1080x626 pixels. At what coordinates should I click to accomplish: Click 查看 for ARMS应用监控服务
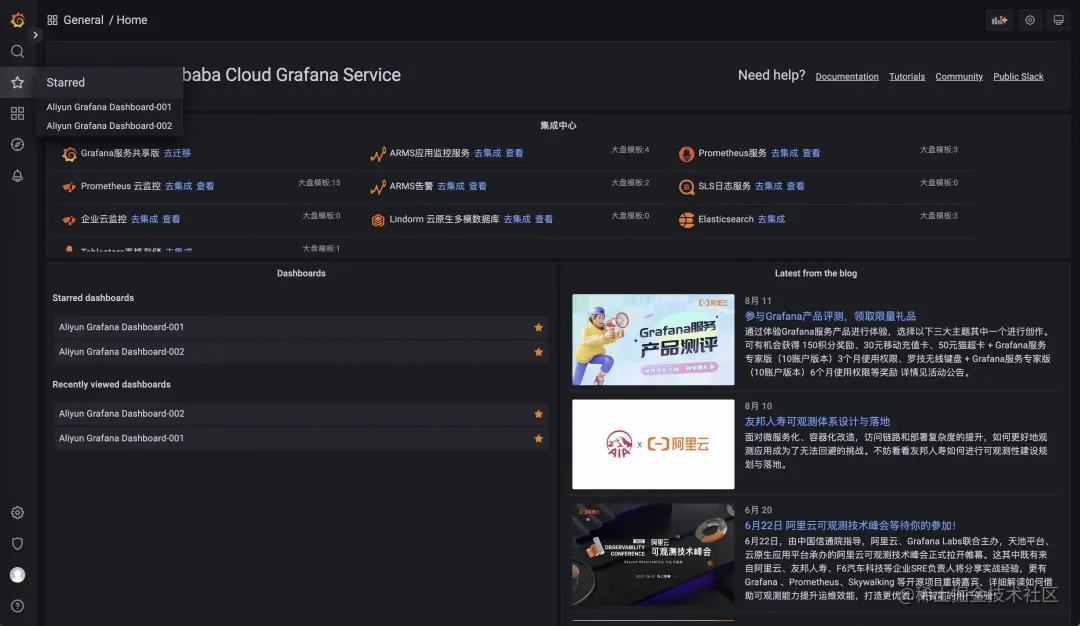pos(515,153)
